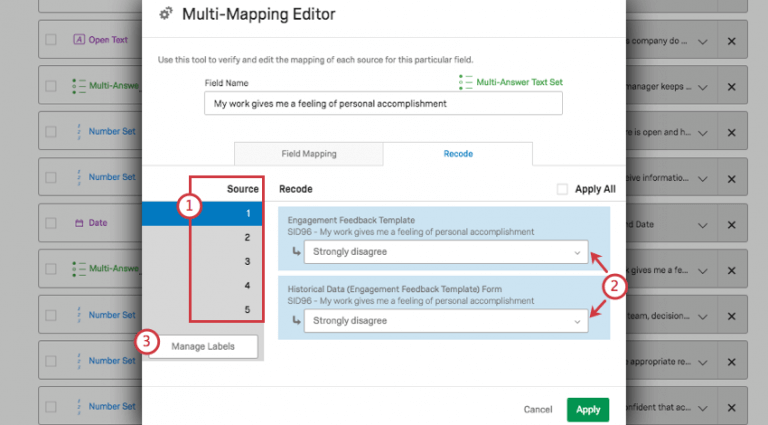
Task: Click the Manage Labels button
Action: 202,346
